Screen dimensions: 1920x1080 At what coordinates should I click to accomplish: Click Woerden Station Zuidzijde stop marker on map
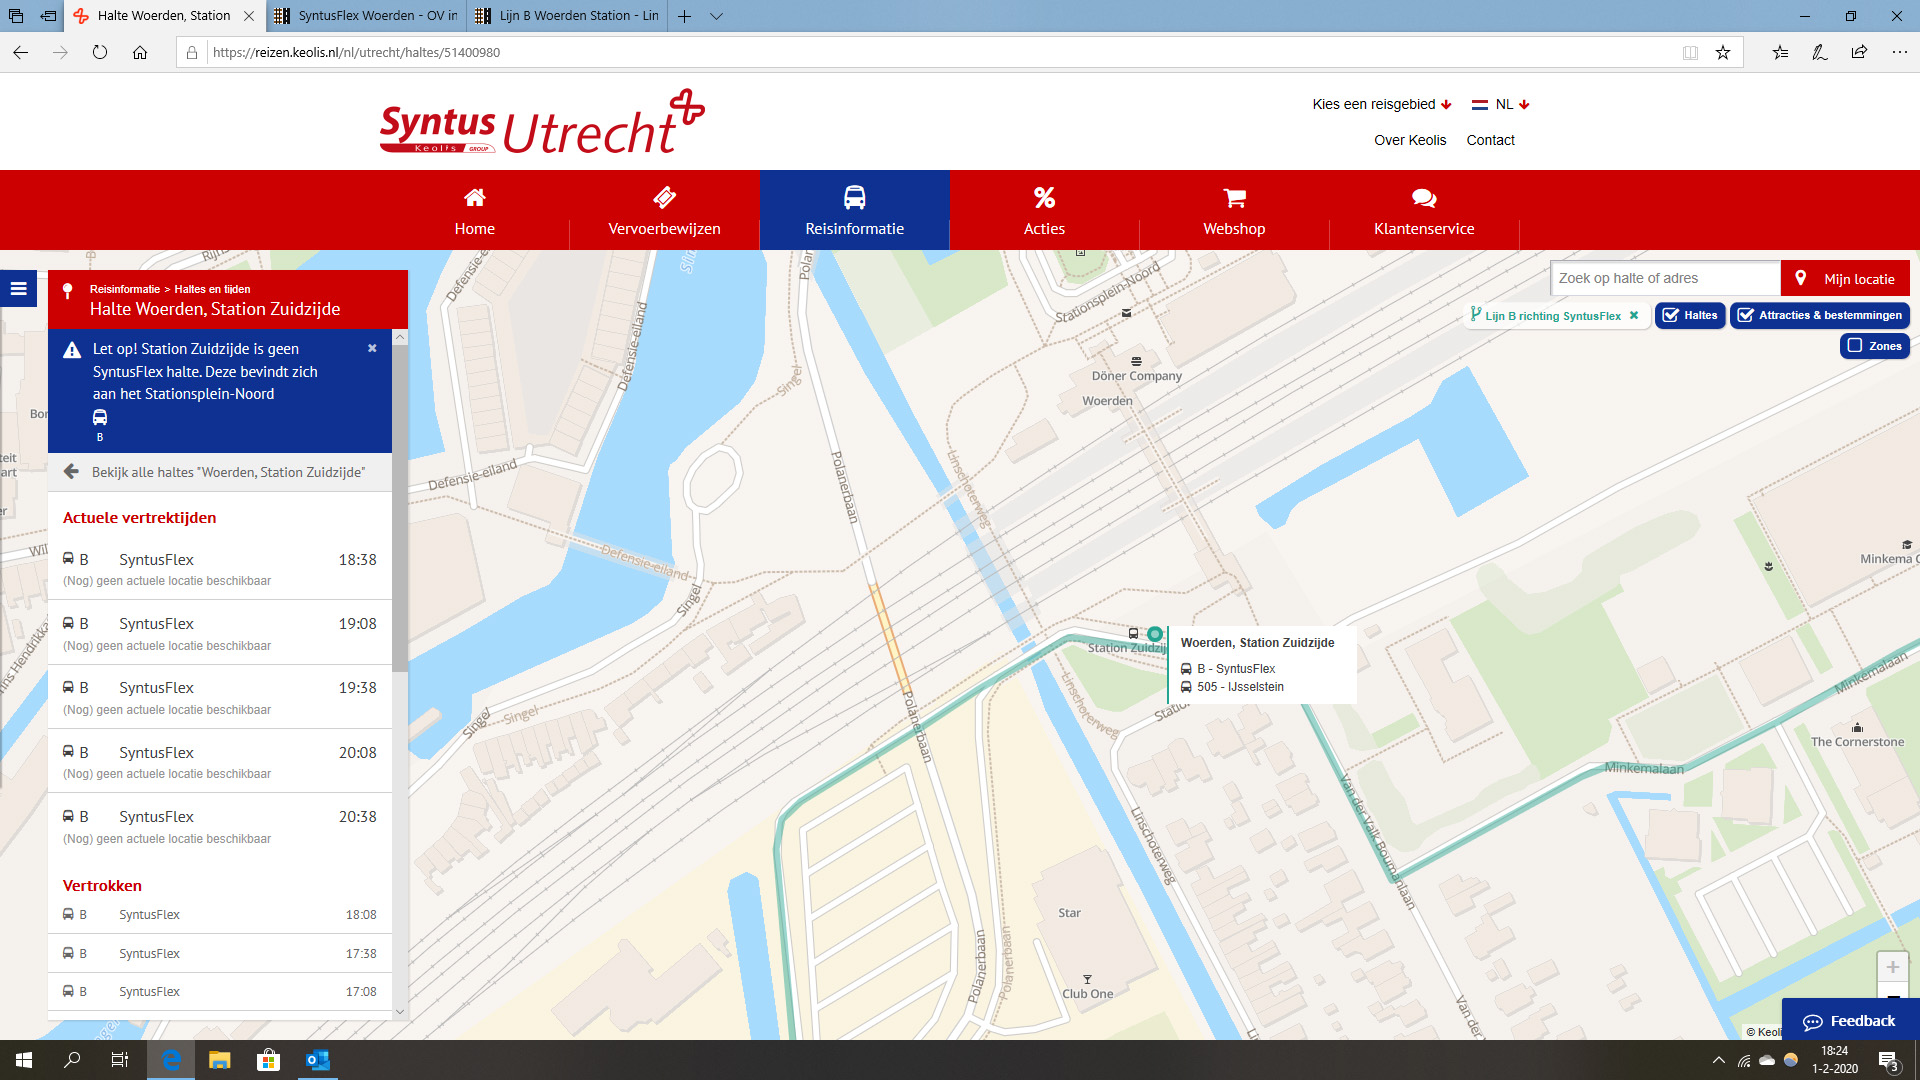click(1155, 634)
